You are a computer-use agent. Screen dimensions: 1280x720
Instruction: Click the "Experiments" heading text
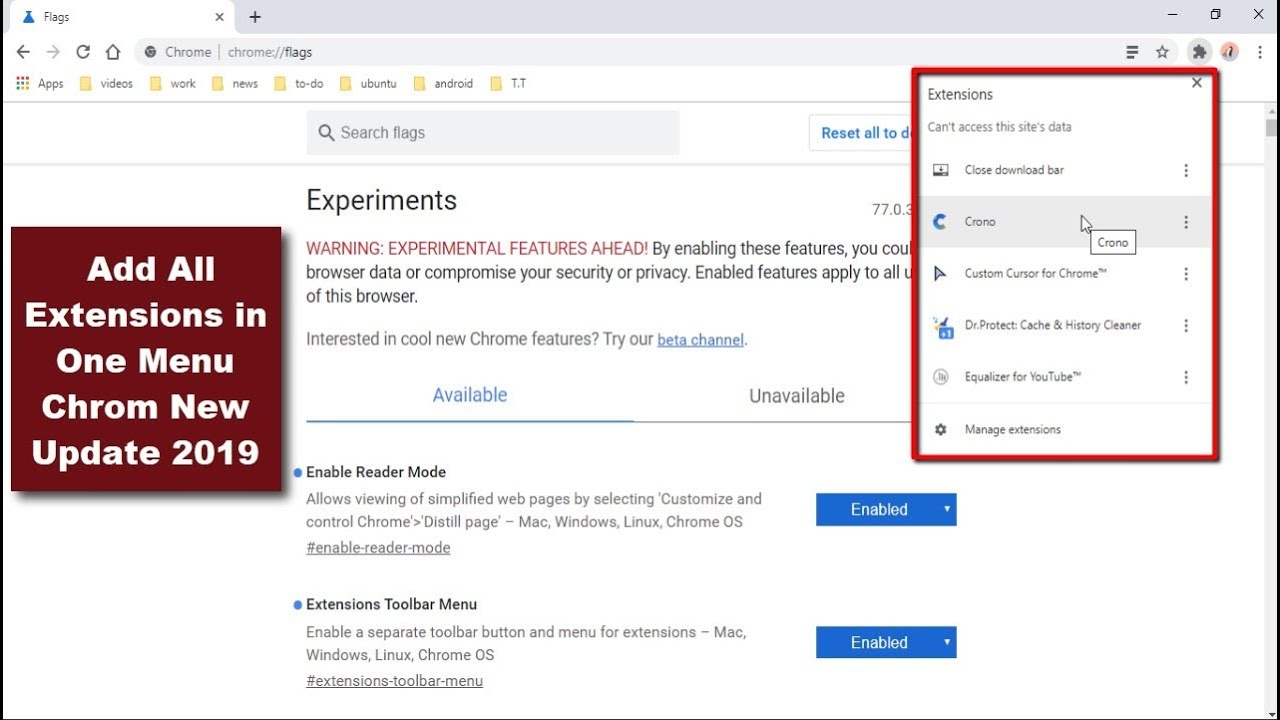pyautogui.click(x=381, y=200)
